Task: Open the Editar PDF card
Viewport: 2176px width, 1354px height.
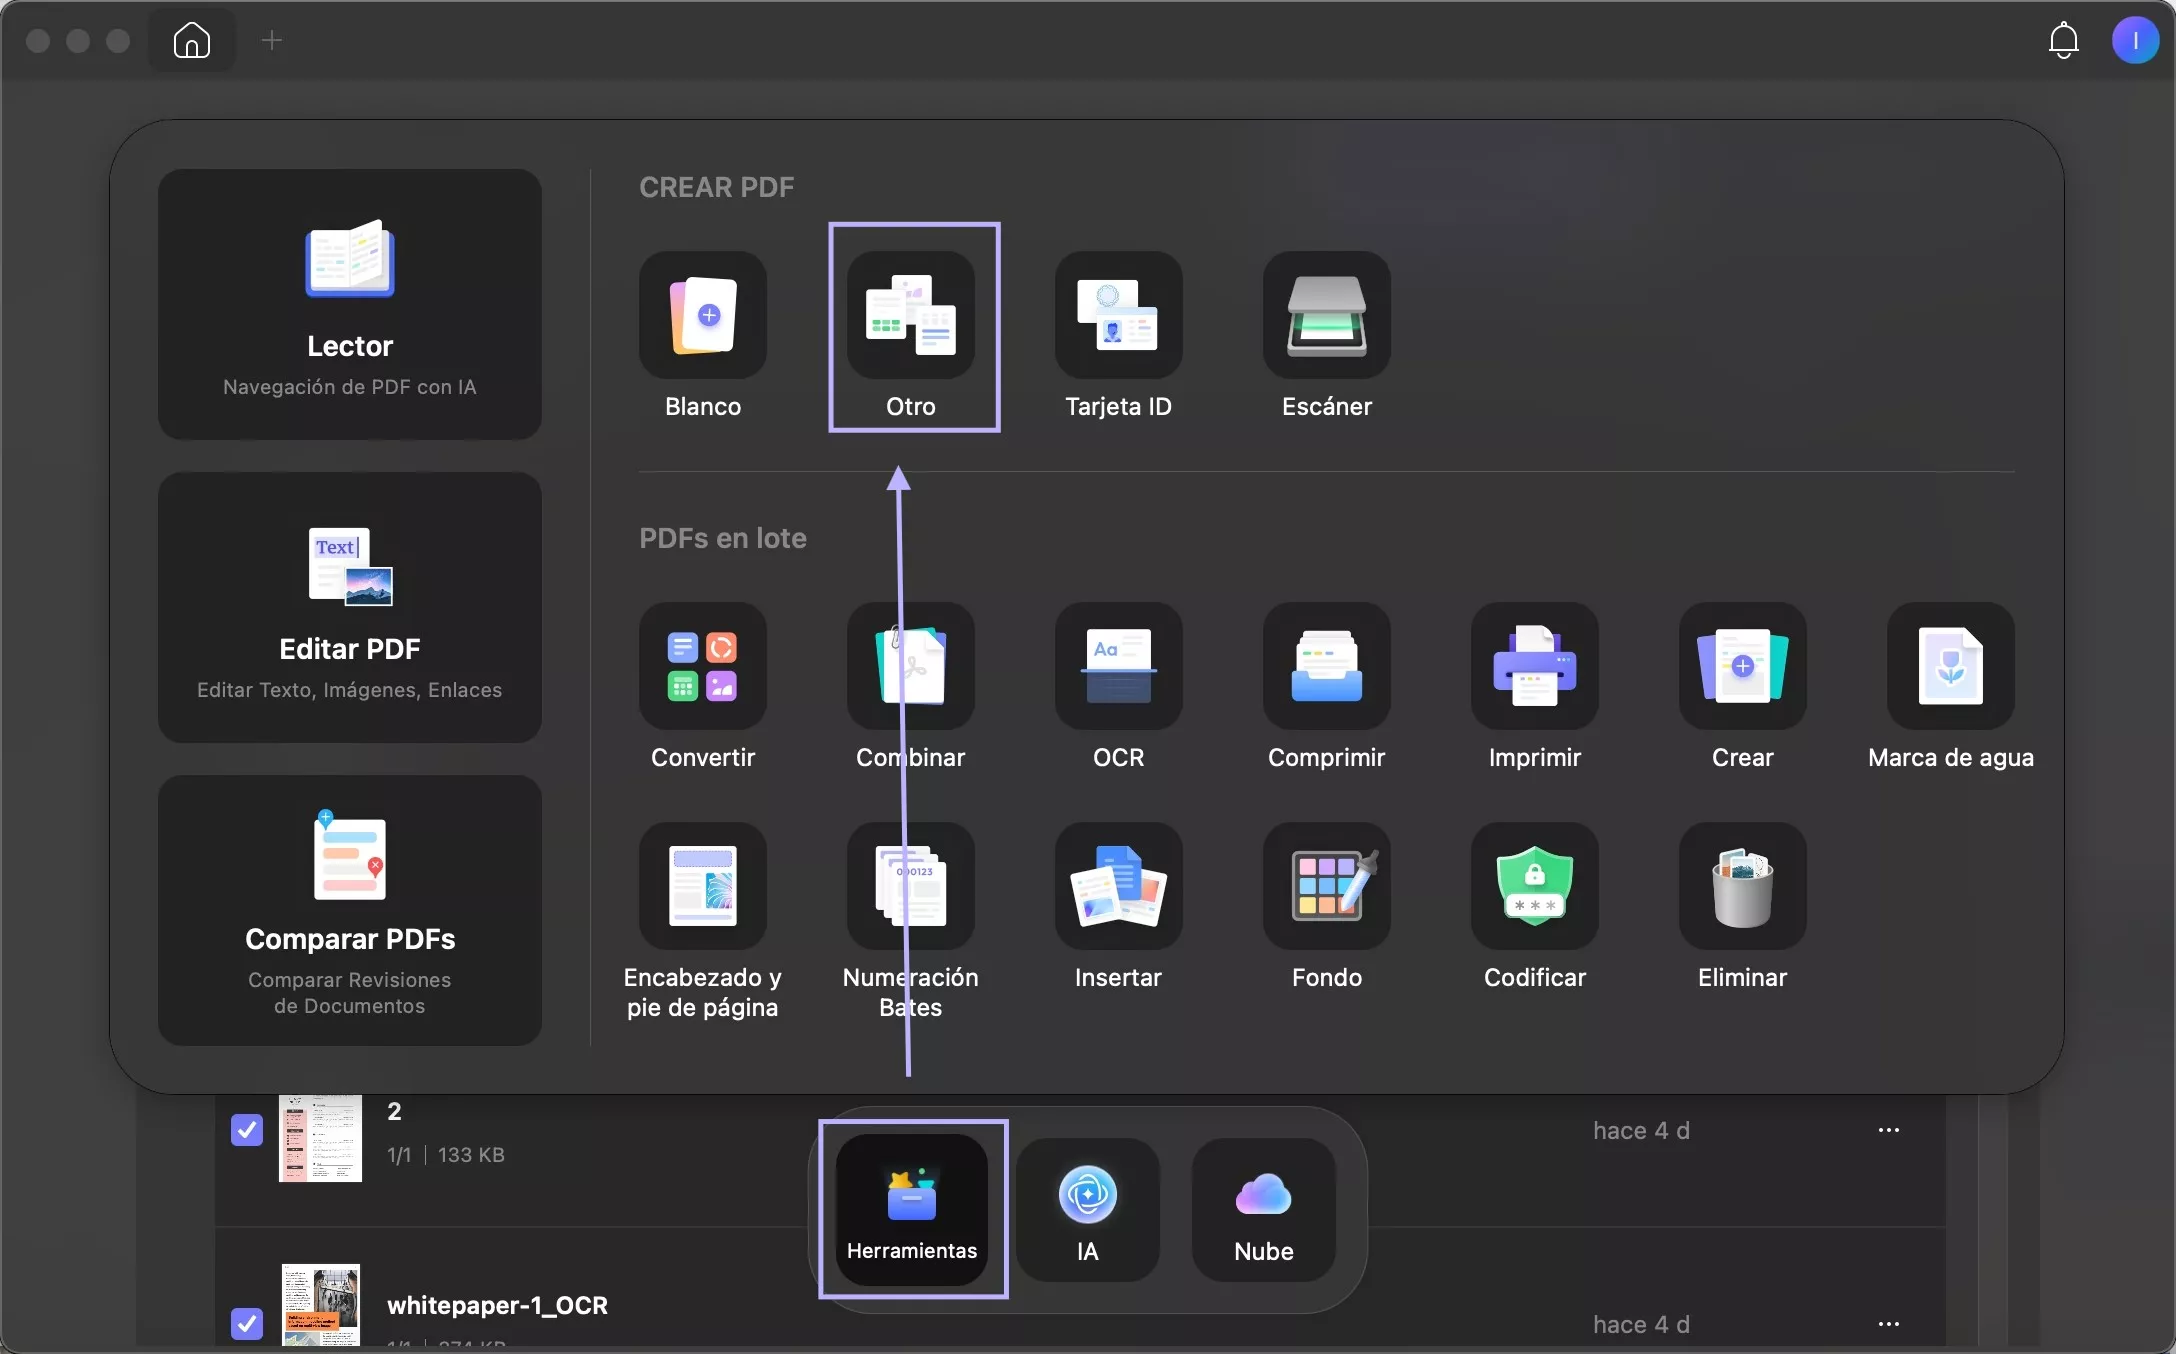Action: (350, 607)
